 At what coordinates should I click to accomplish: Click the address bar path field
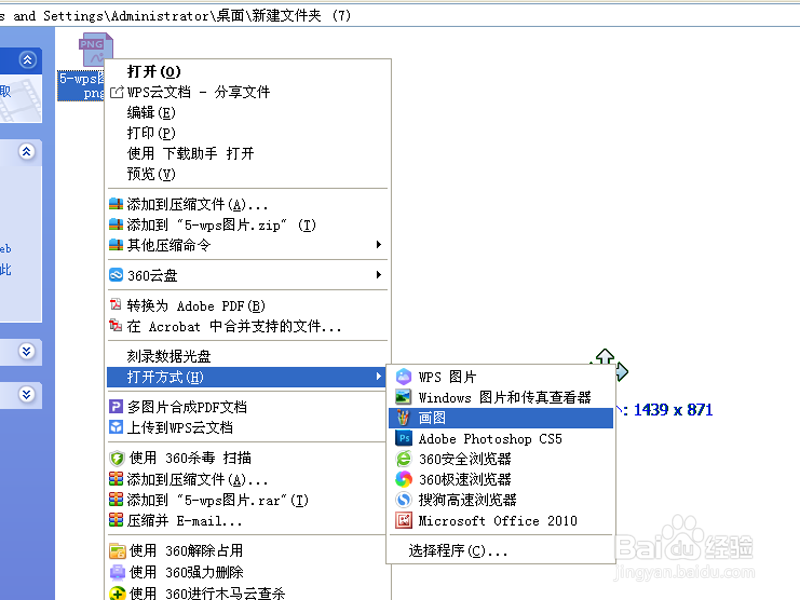[400, 16]
